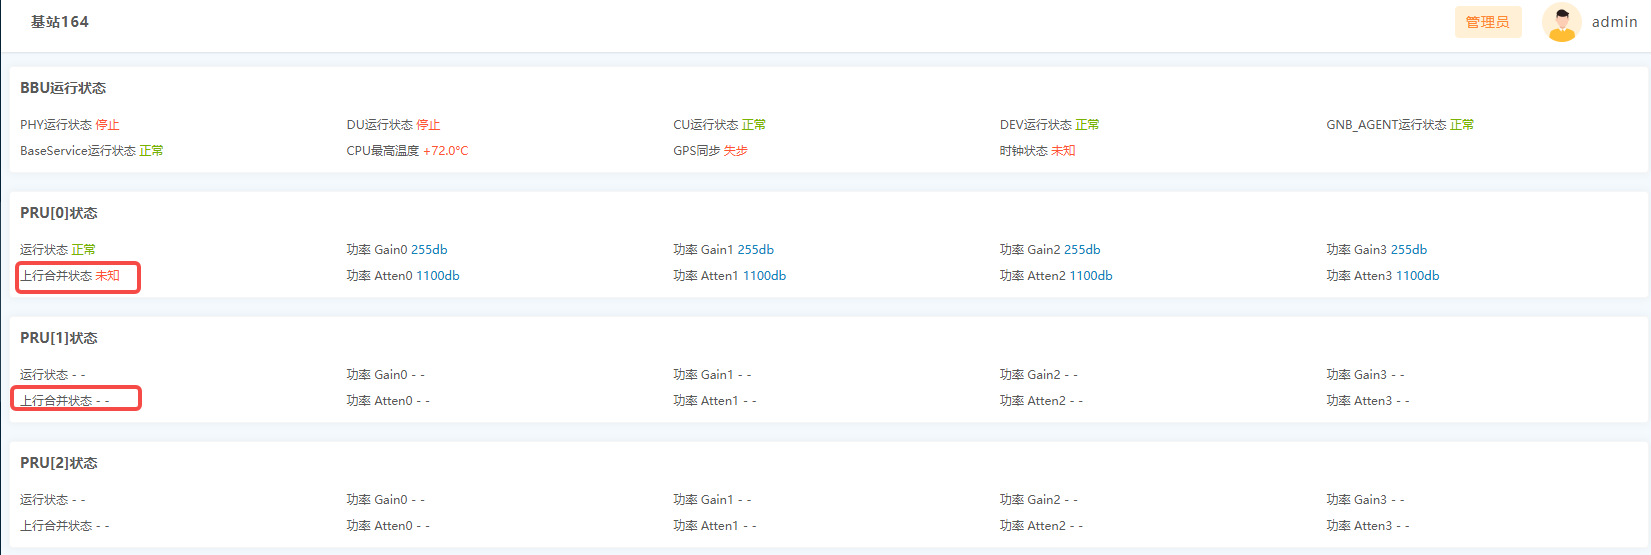Click PRU[1] 上行合并状态 entry
The width and height of the screenshot is (1651, 555).
click(65, 401)
